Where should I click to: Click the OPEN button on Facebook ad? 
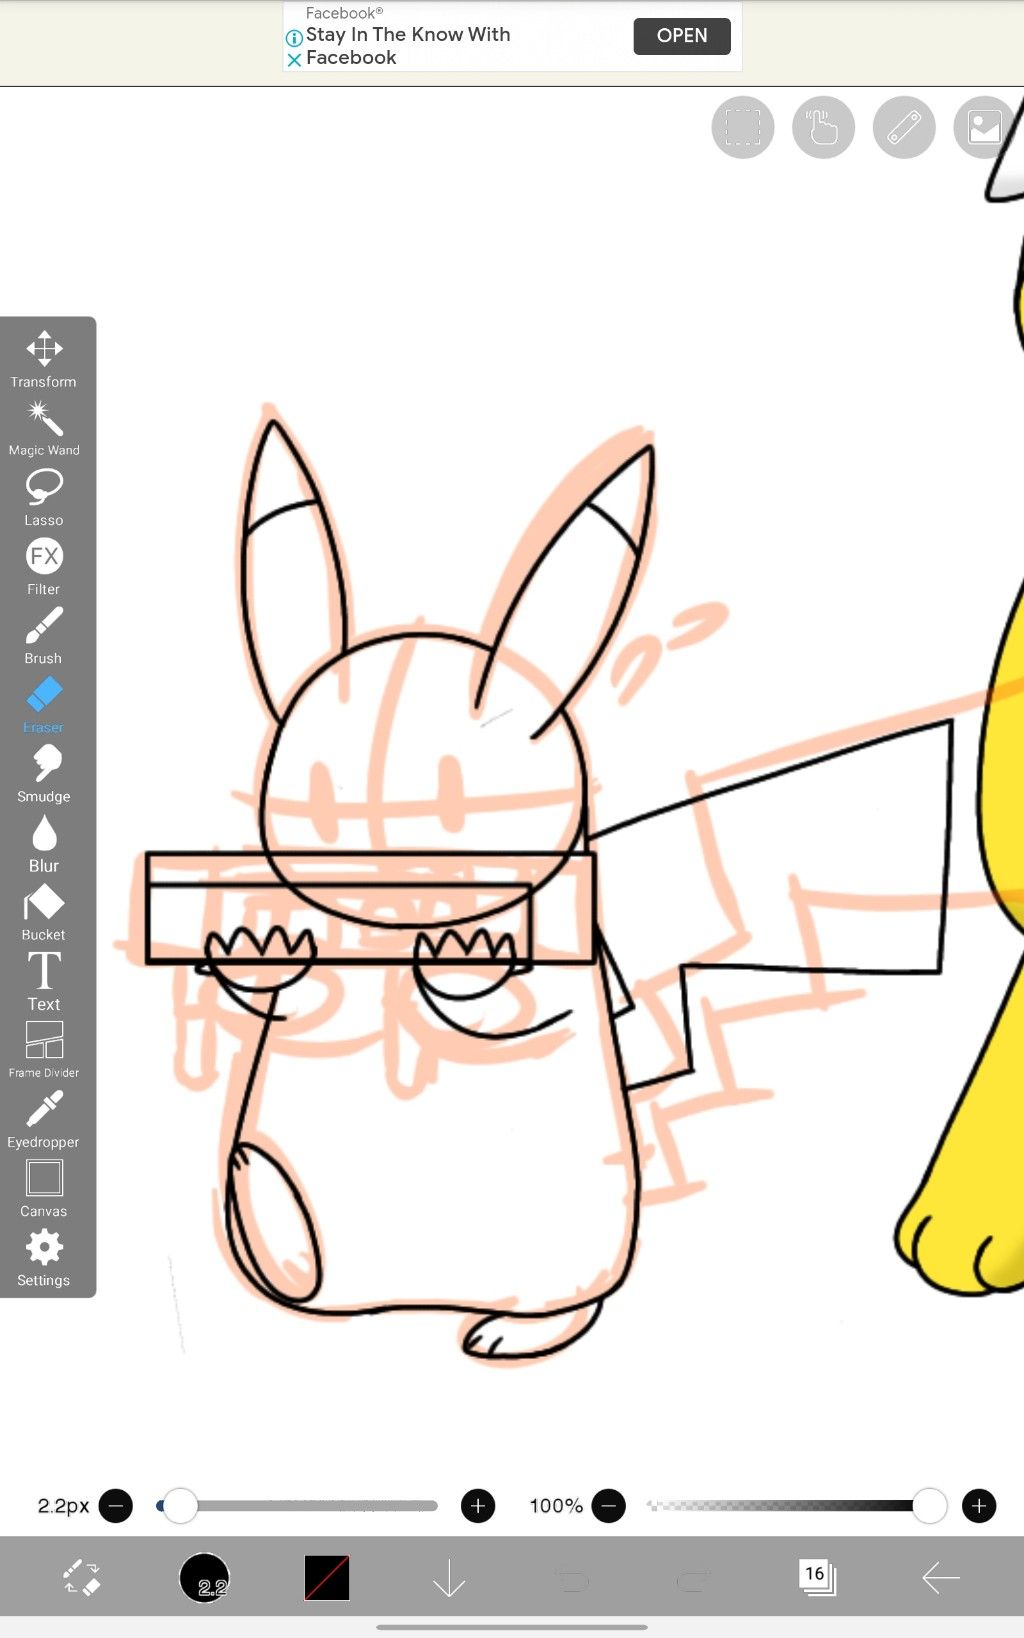pos(682,36)
